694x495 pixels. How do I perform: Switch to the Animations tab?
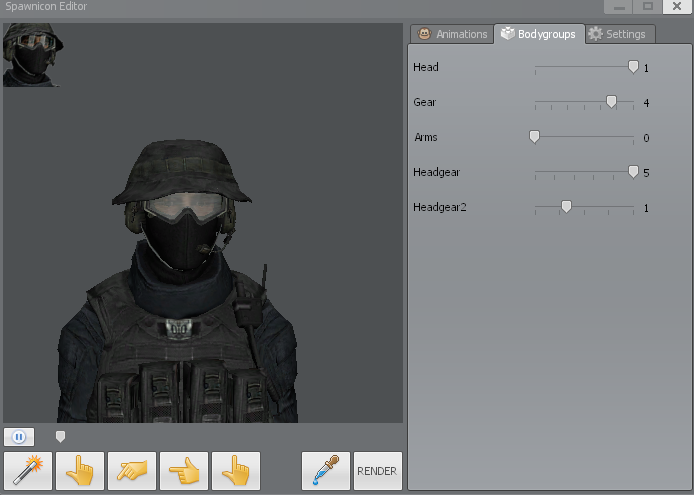click(x=452, y=34)
